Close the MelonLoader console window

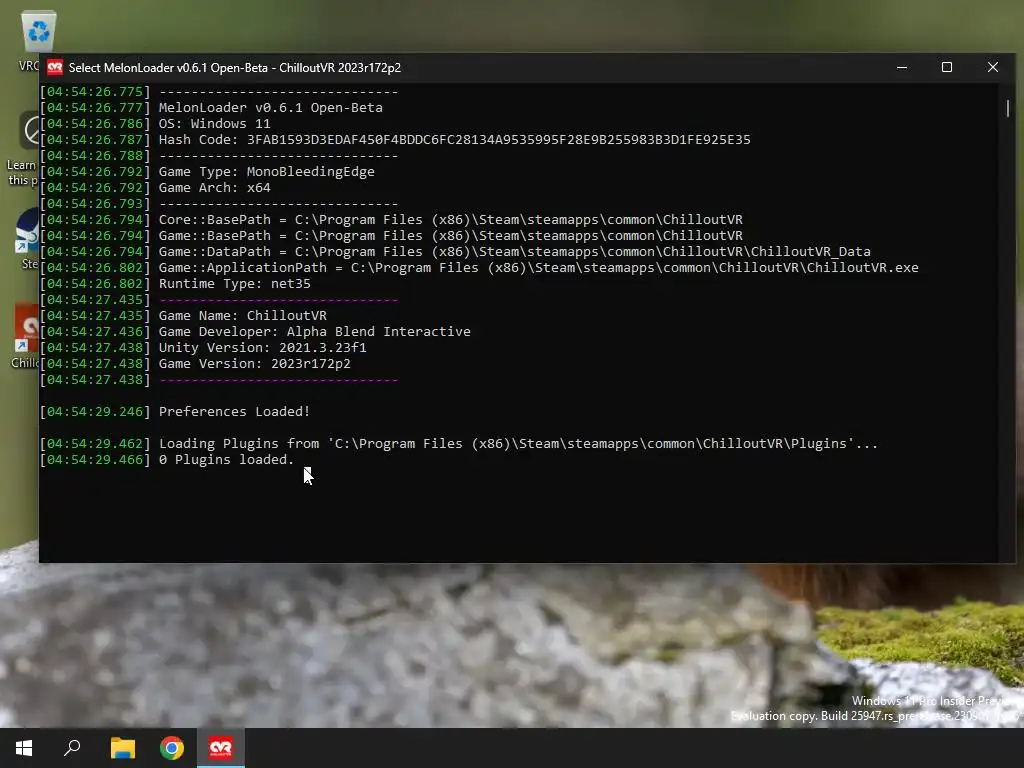click(x=993, y=67)
